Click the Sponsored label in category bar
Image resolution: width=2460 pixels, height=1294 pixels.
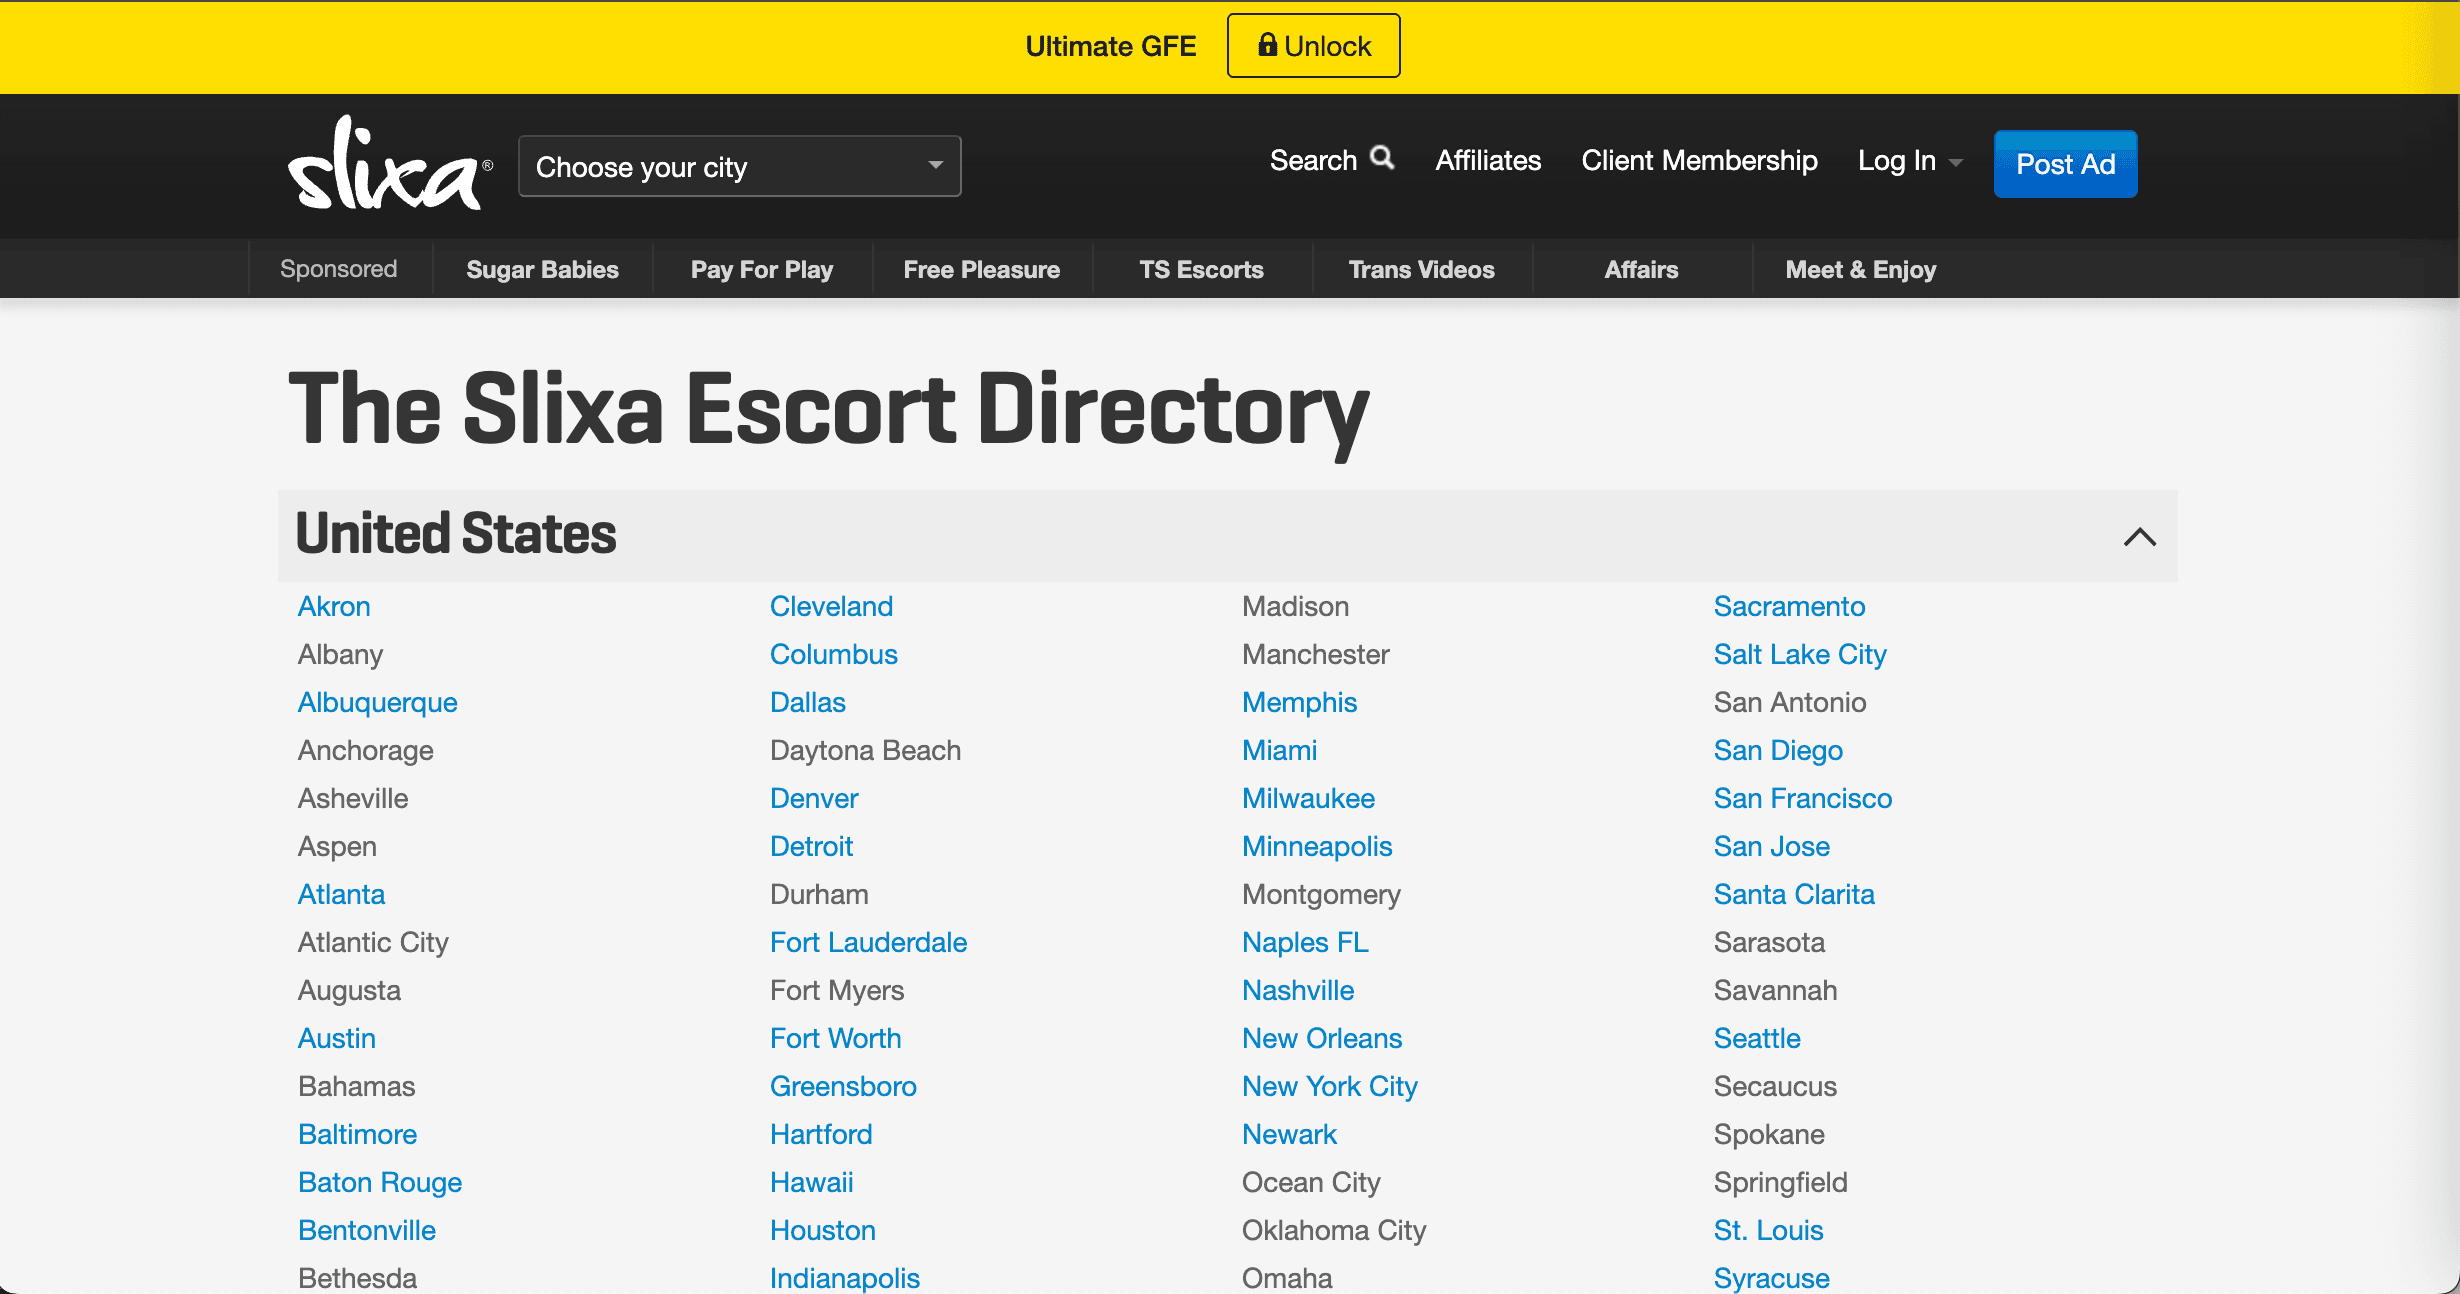click(339, 269)
